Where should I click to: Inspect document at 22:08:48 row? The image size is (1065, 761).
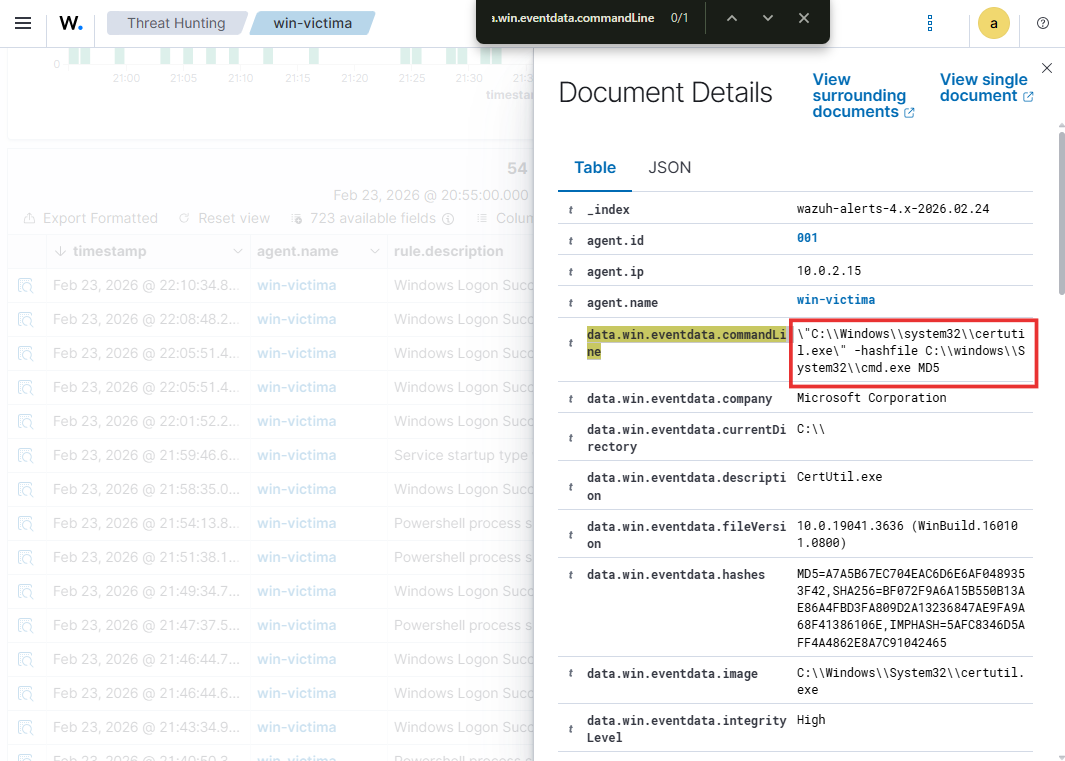(x=26, y=319)
